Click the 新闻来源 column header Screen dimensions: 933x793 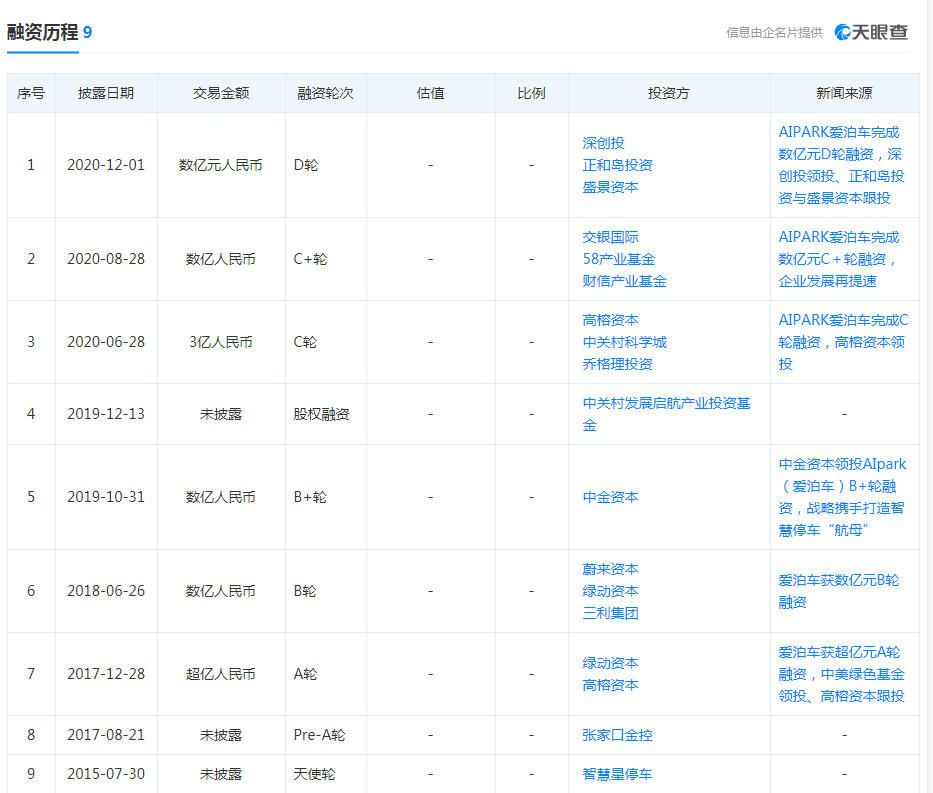coord(844,93)
